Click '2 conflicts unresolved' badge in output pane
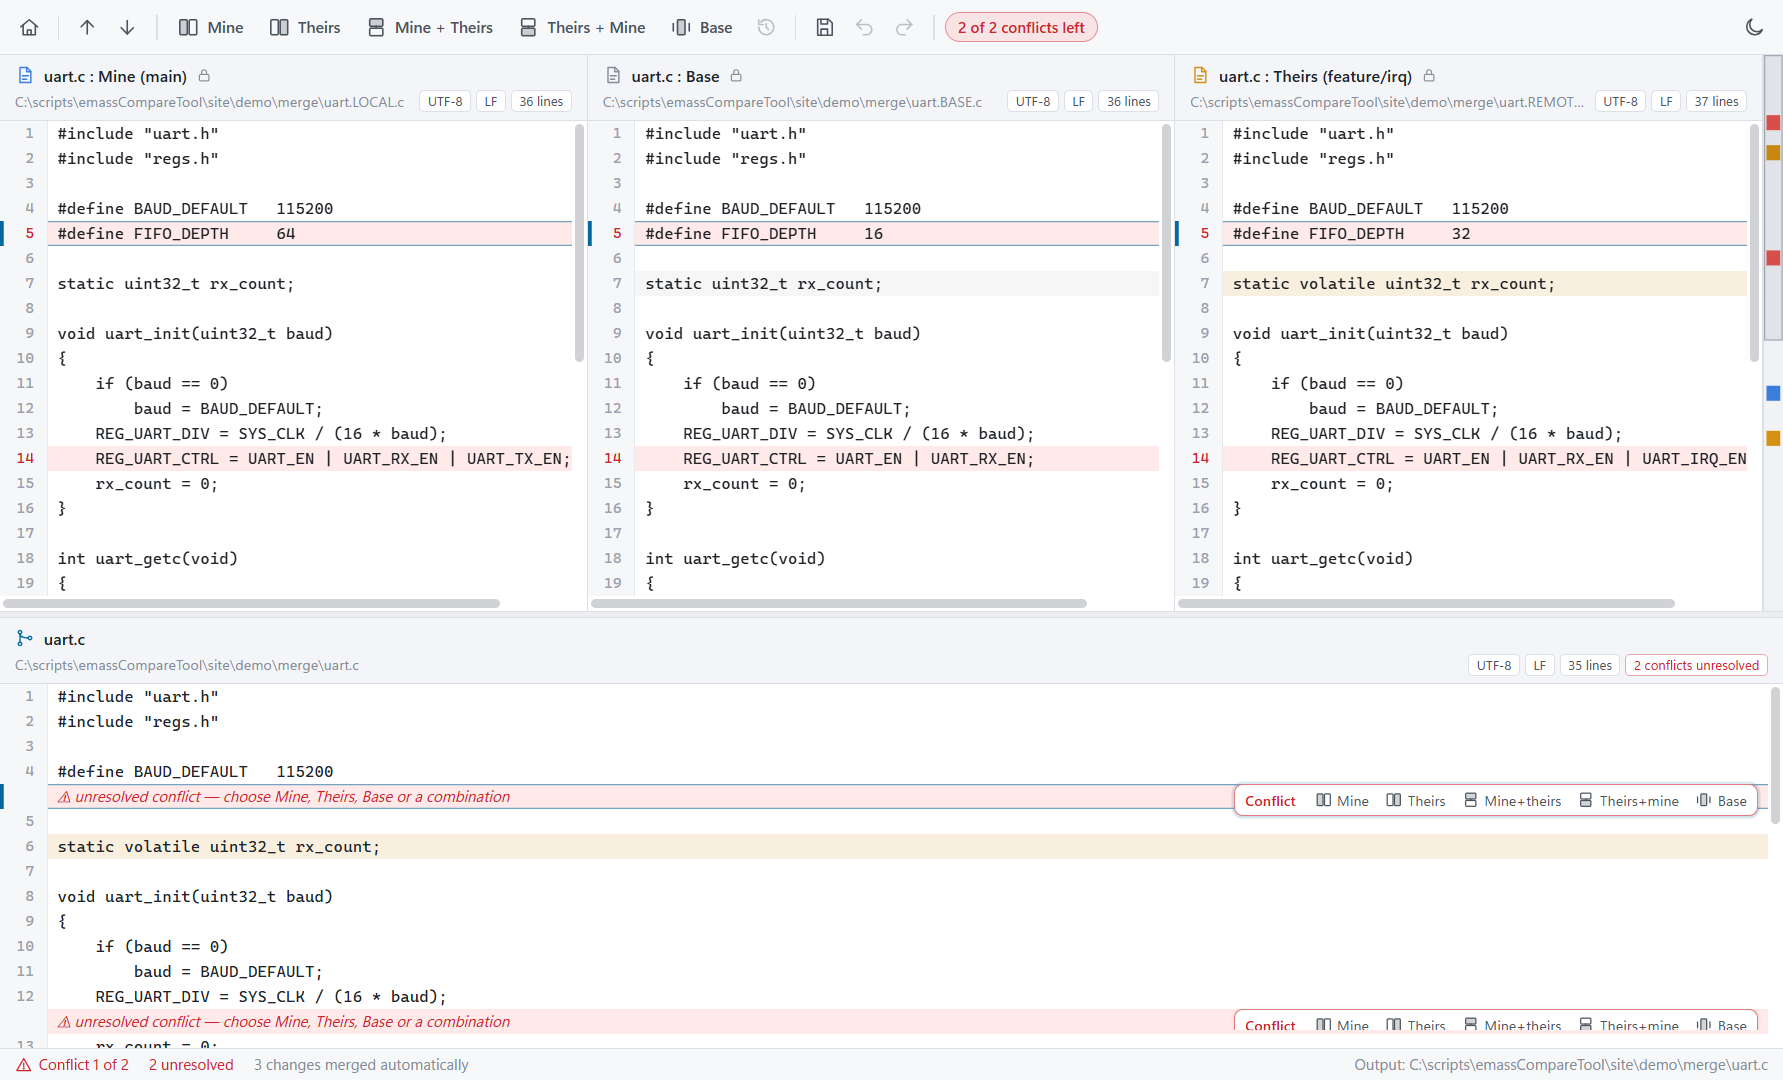Image resolution: width=1783 pixels, height=1080 pixels. 1696,665
